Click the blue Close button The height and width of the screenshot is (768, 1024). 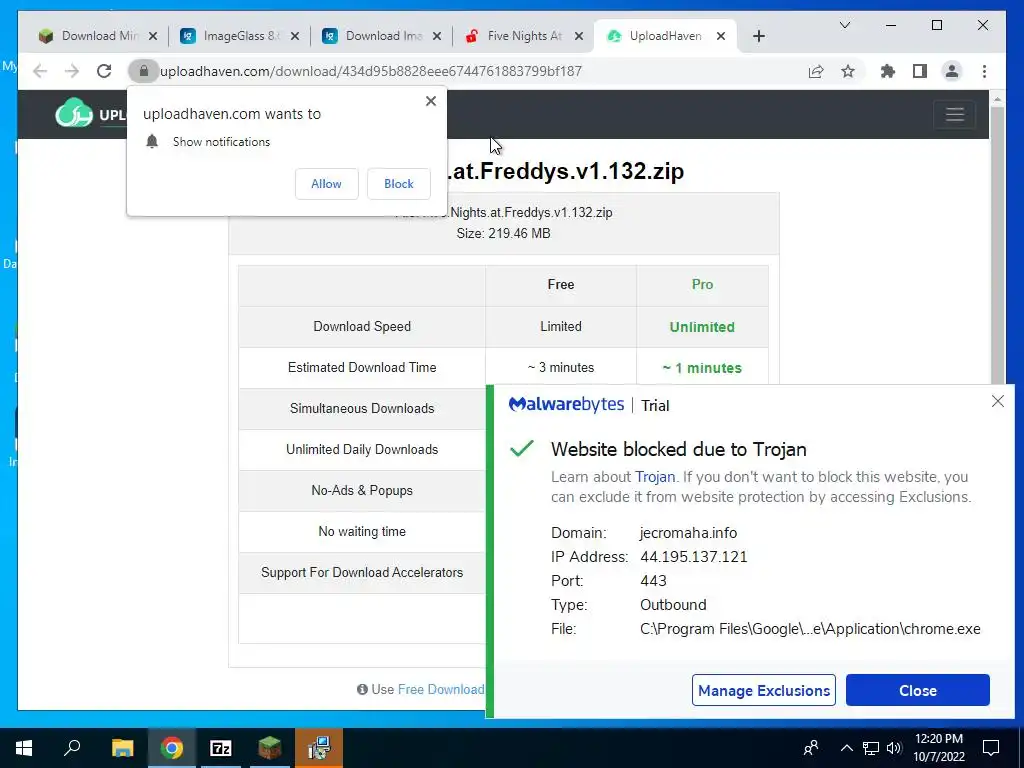click(x=918, y=690)
